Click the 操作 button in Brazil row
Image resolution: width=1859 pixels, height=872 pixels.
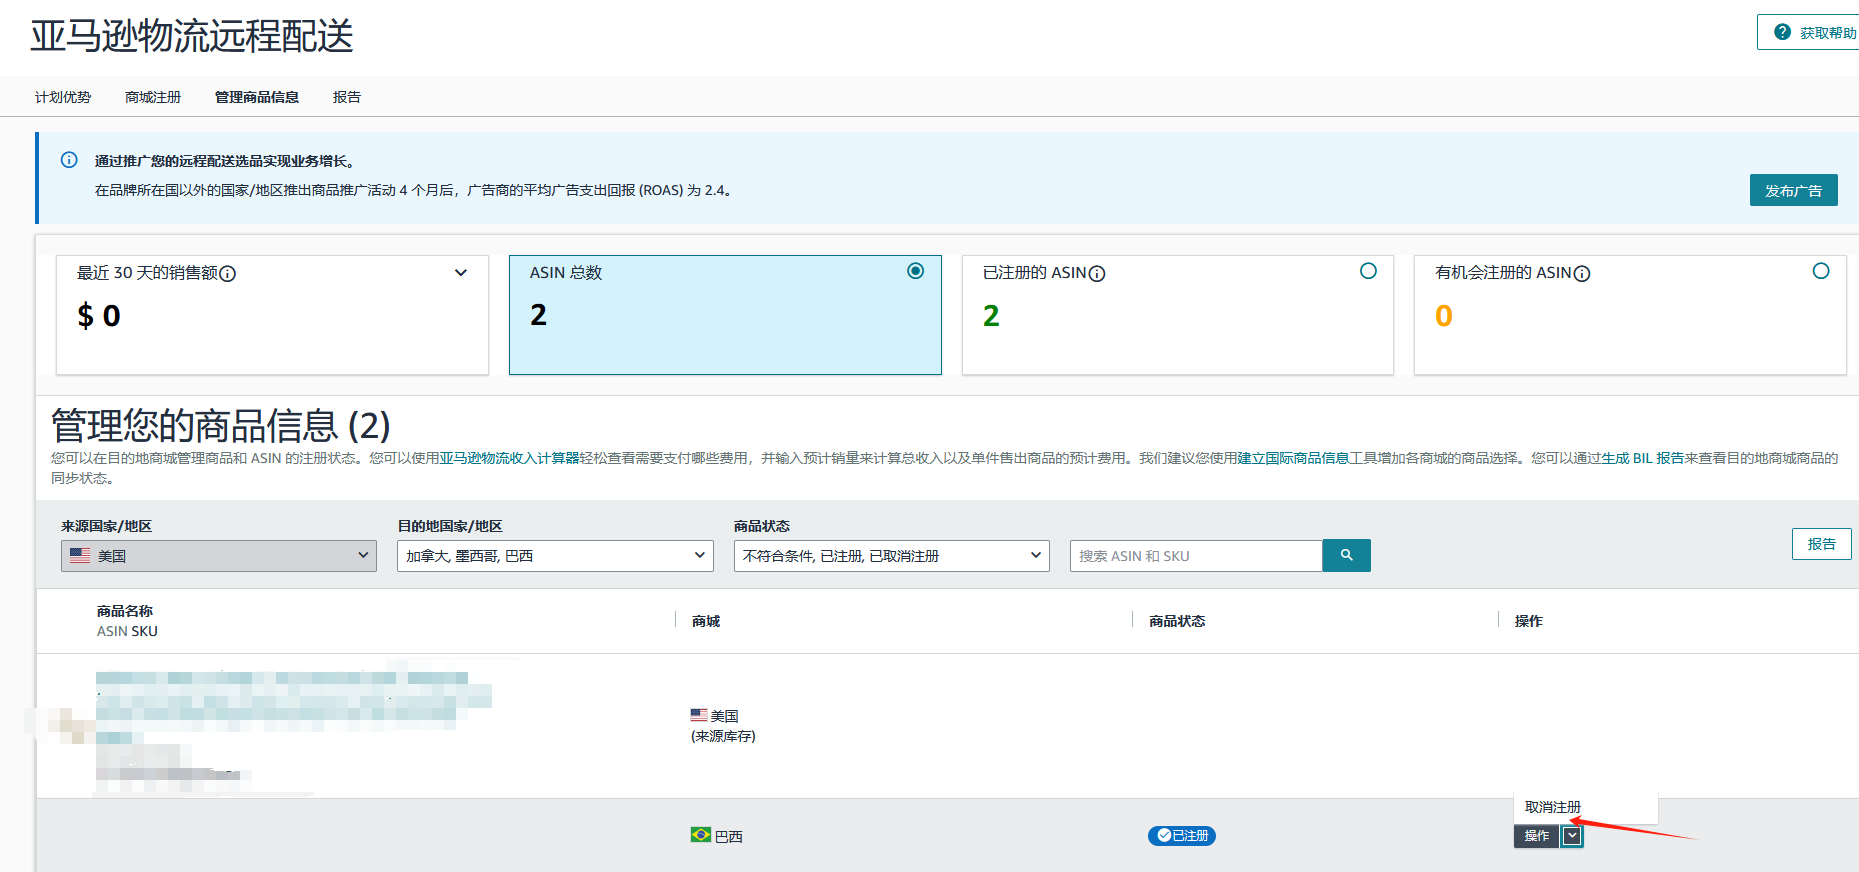(x=1537, y=836)
